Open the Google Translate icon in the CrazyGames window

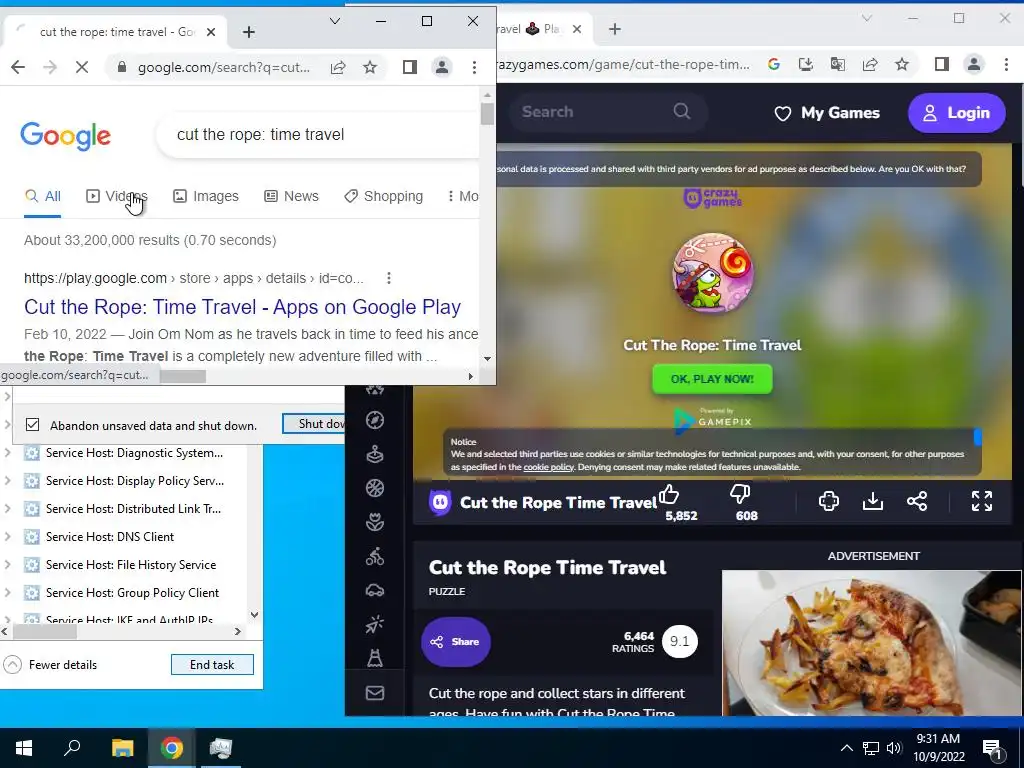[x=837, y=64]
